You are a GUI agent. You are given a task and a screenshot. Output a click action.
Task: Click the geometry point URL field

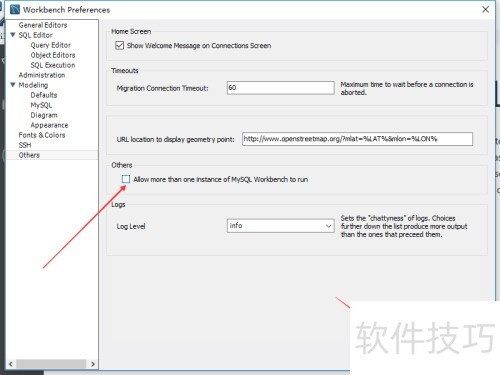[357, 139]
